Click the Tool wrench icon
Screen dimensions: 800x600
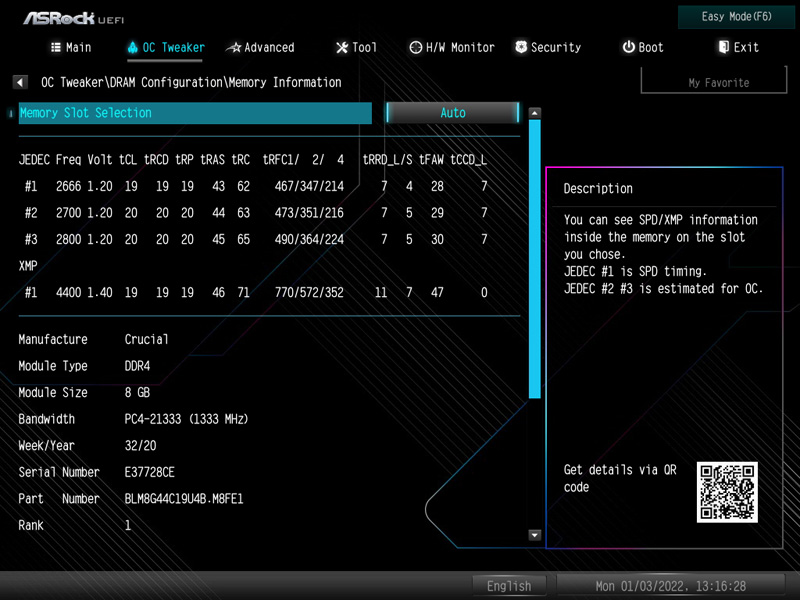click(341, 47)
